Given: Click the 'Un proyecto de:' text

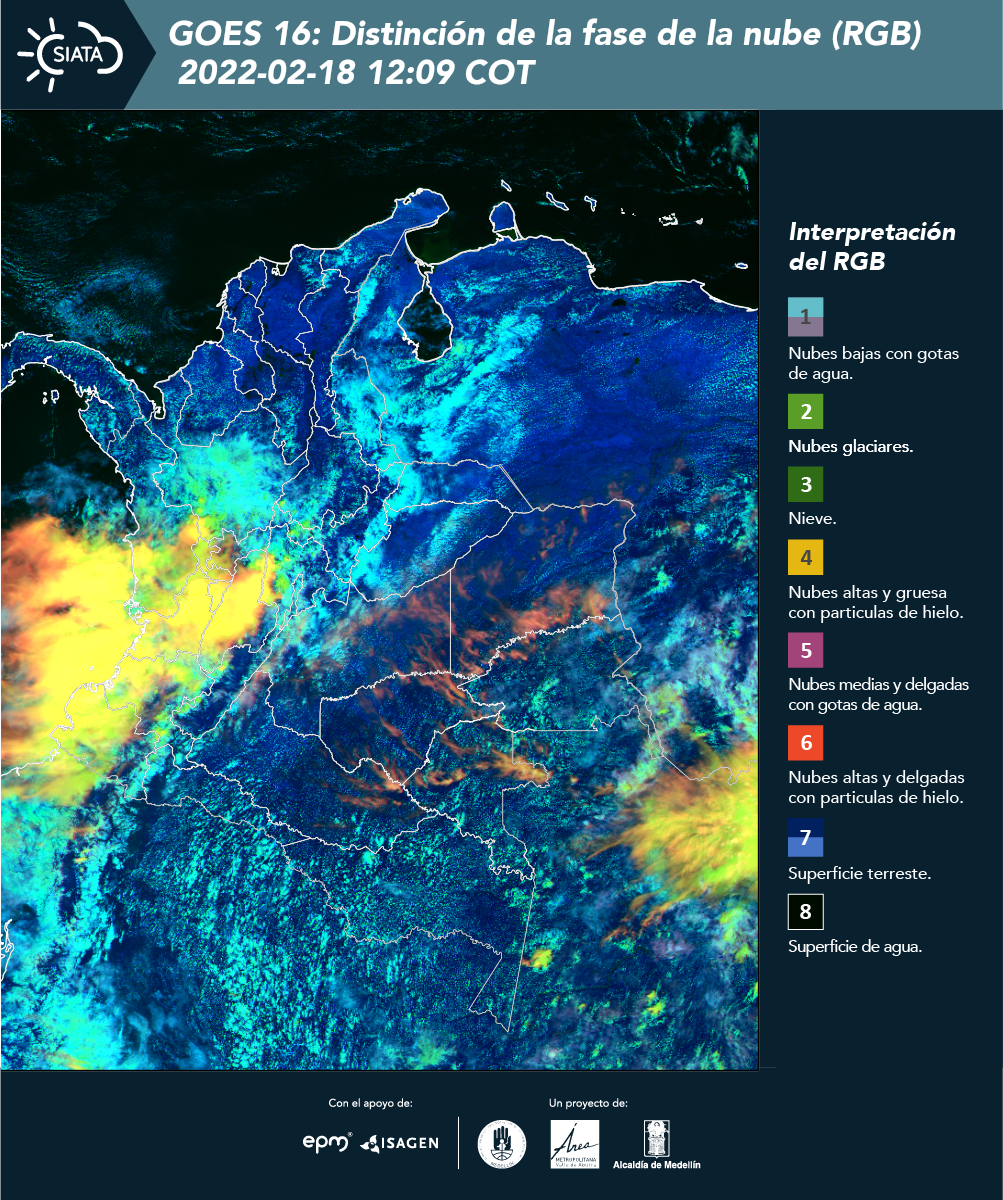Looking at the screenshot, I should click(588, 1104).
